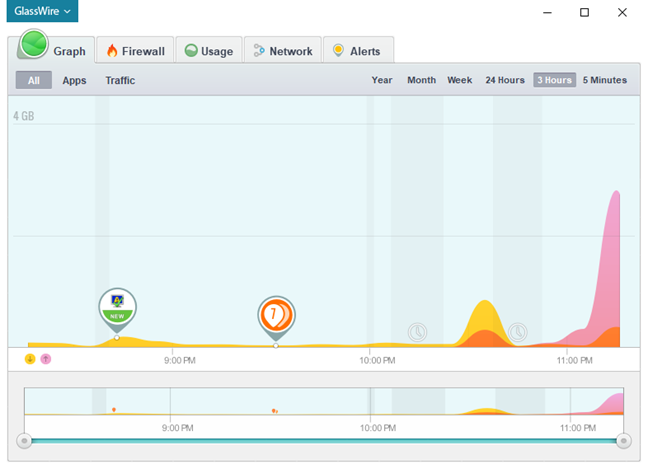This screenshot has height=469, width=648.
Task: Open the GlassWire dropdown menu
Action: tap(42, 11)
